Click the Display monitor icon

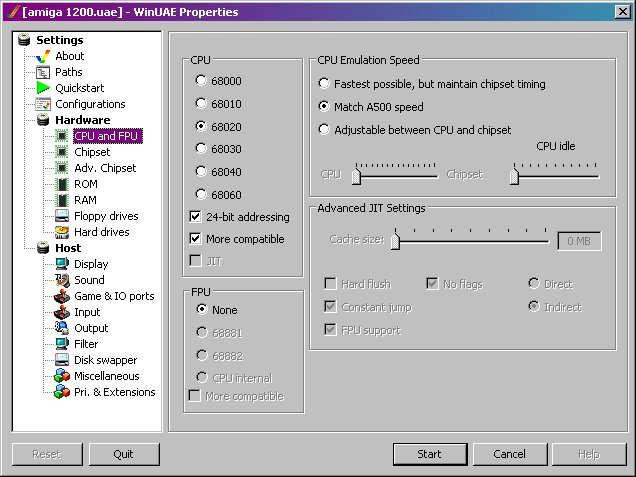(x=62, y=264)
